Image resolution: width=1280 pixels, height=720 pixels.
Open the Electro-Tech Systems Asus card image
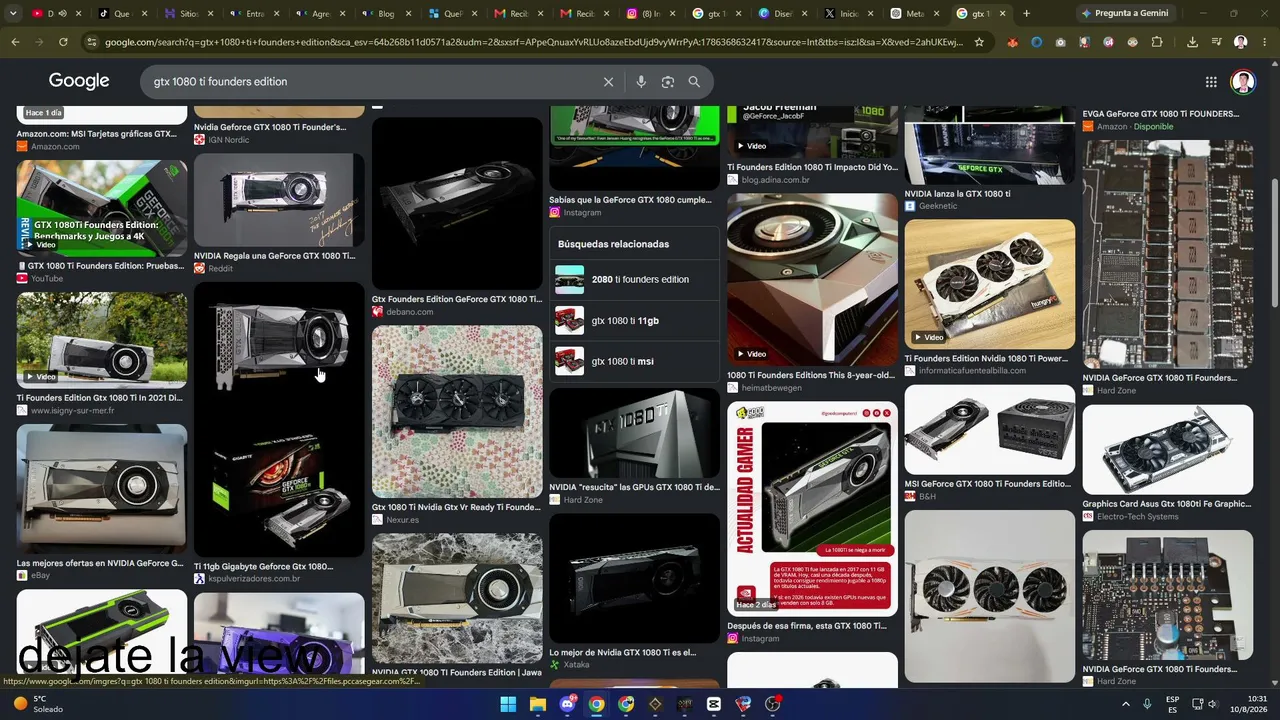pyautogui.click(x=1167, y=450)
